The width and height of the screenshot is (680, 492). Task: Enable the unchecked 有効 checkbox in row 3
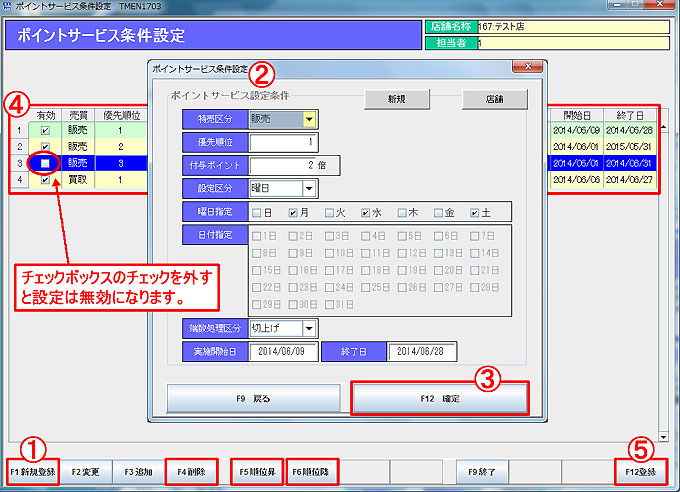[x=45, y=163]
